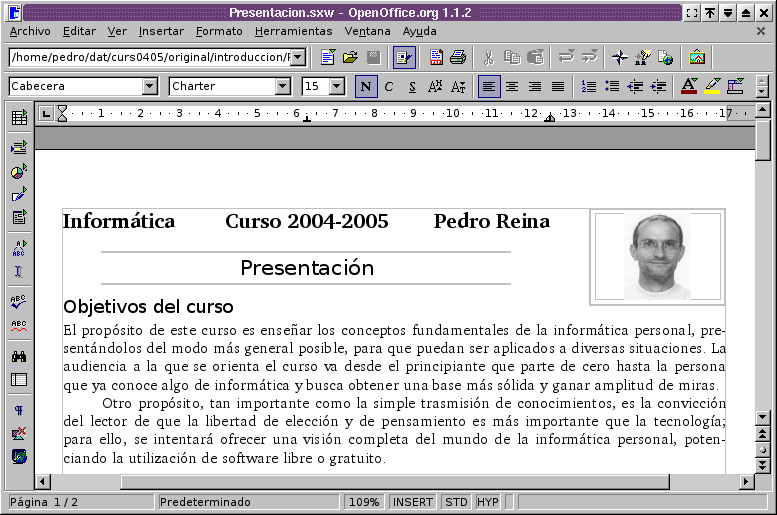Open the Herramientas menu
This screenshot has width=777, height=515.
[293, 31]
